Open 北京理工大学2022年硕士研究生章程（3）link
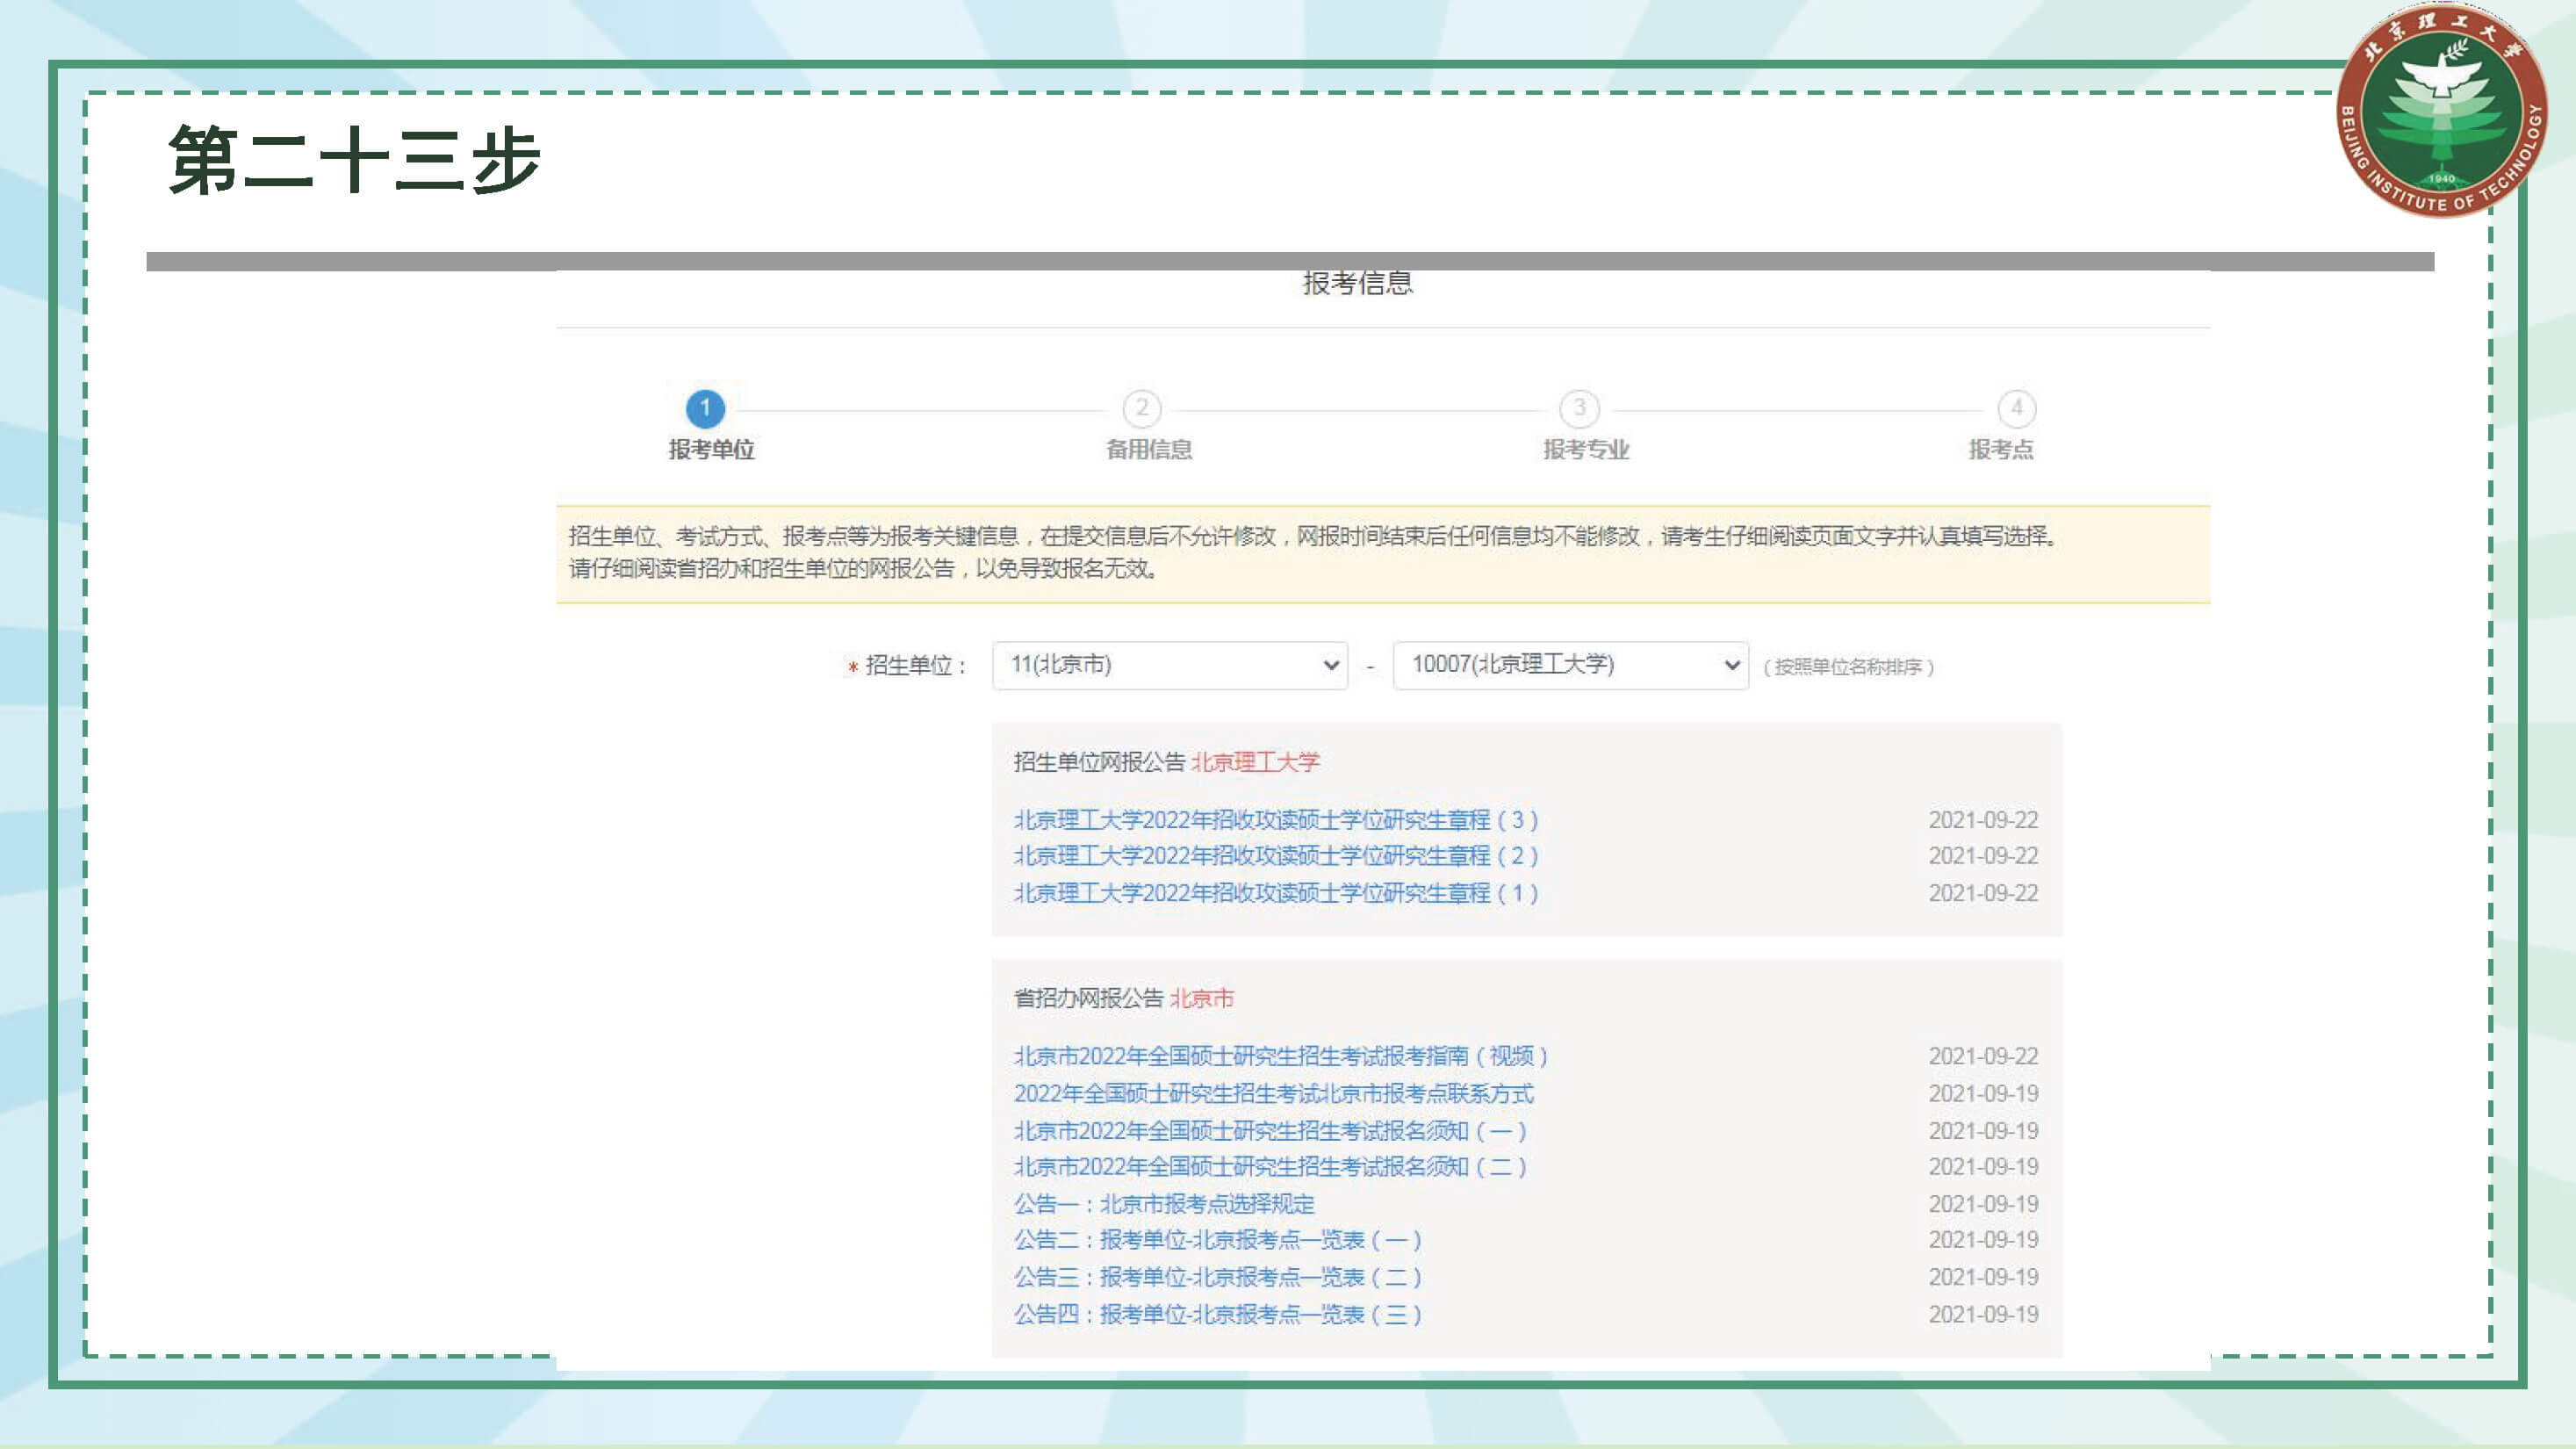This screenshot has width=2576, height=1449. click(1276, 820)
